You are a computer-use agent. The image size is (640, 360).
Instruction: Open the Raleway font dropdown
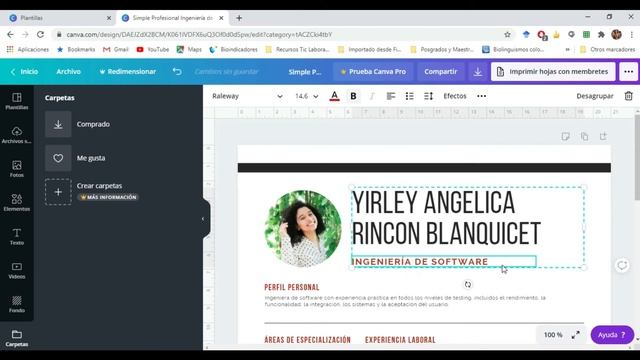(247, 96)
